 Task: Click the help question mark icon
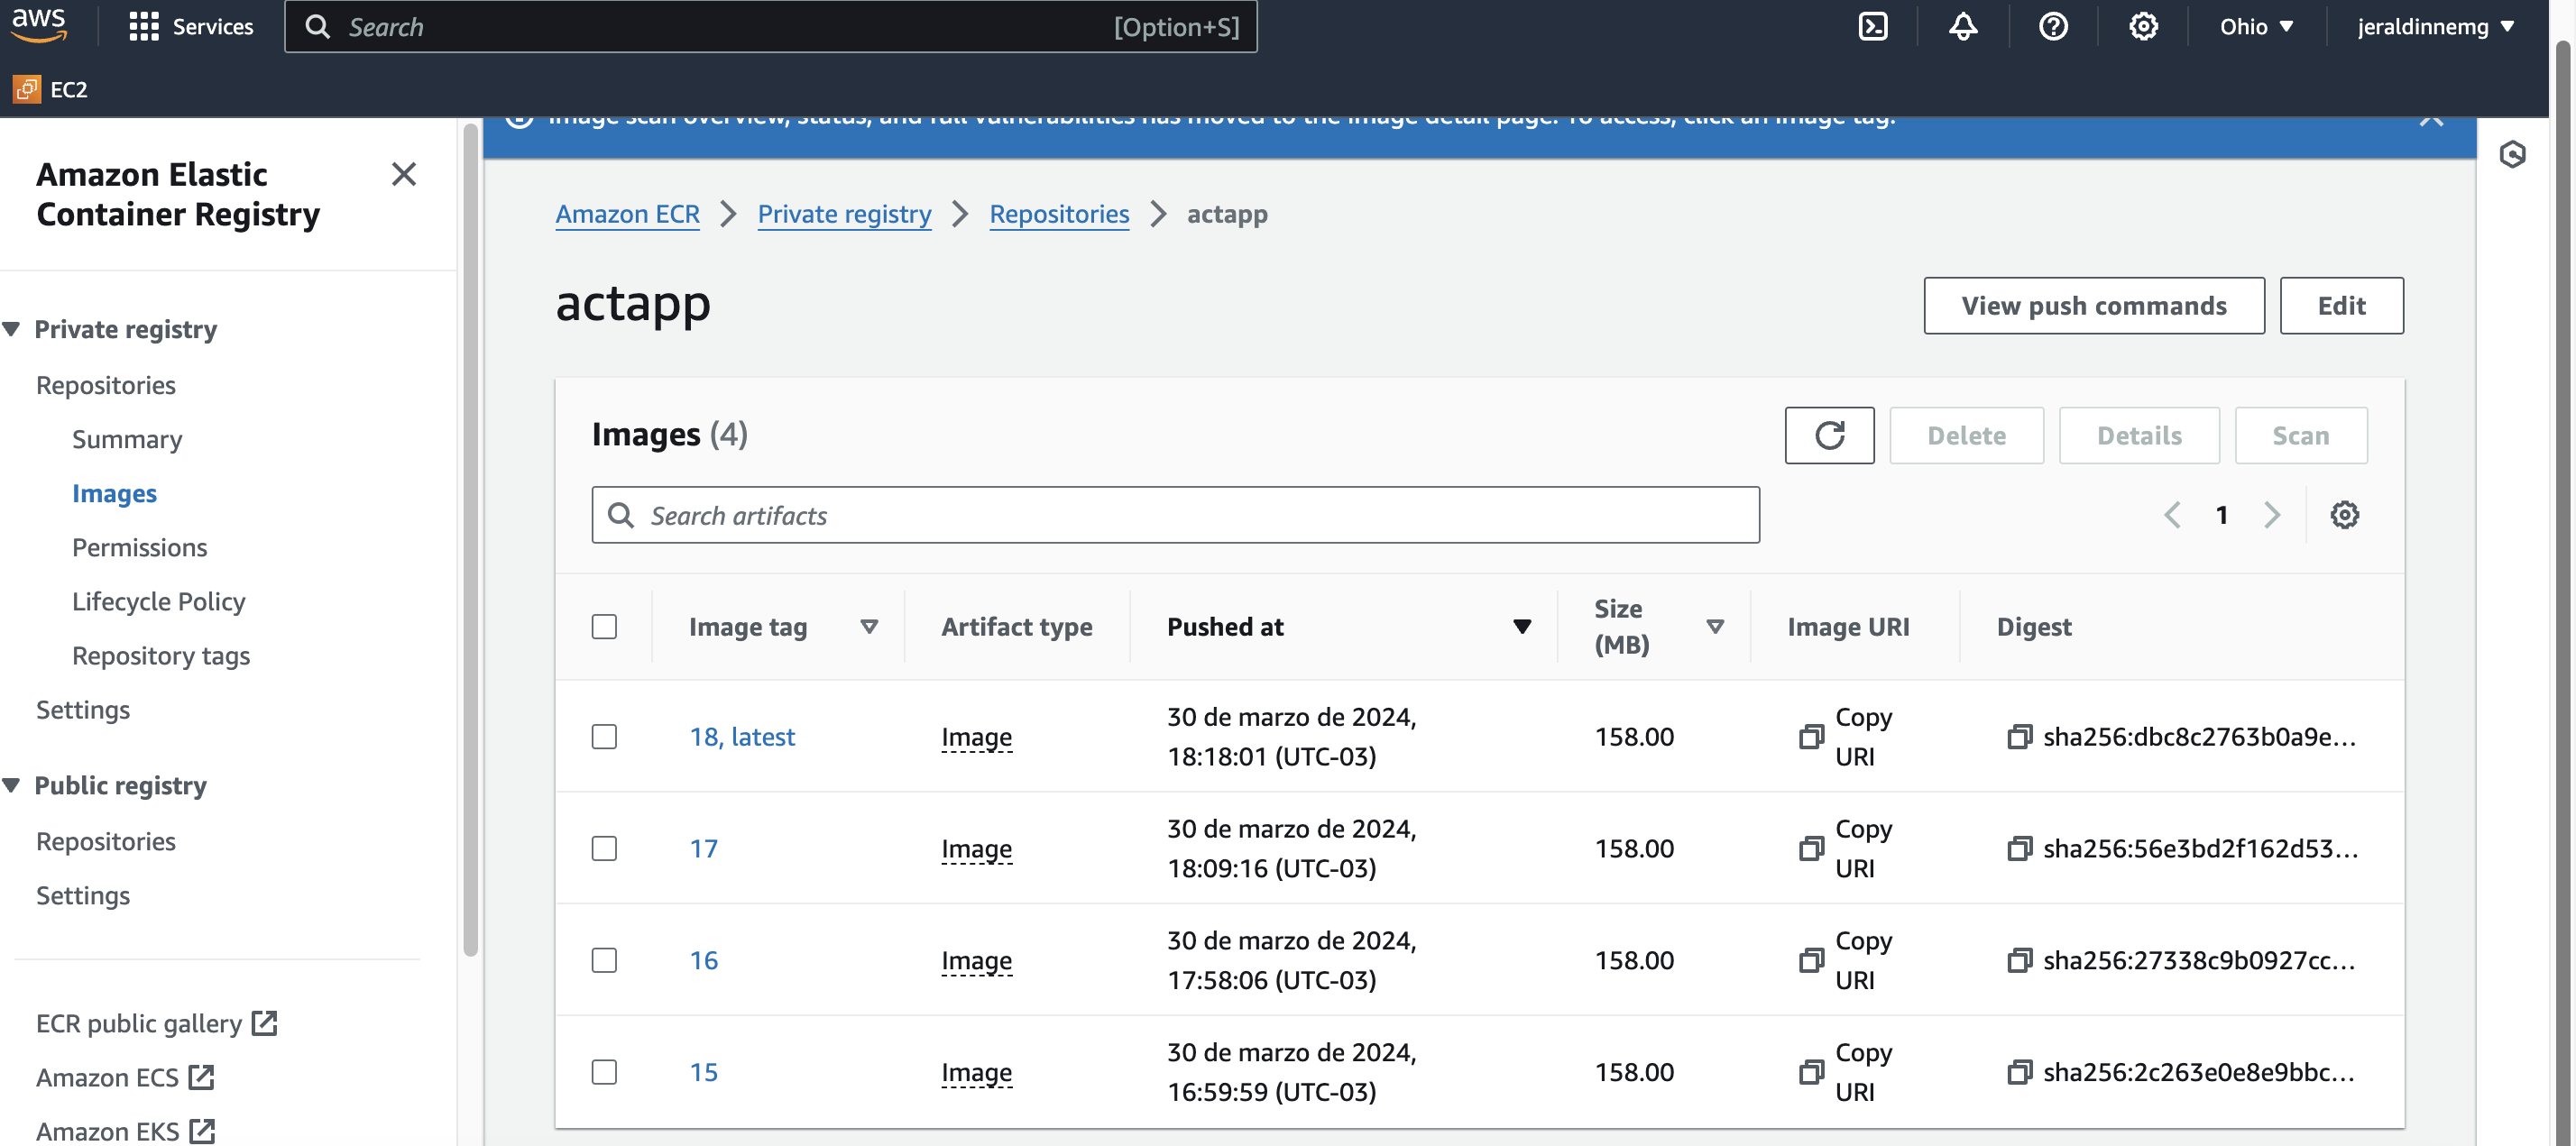tap(2052, 27)
